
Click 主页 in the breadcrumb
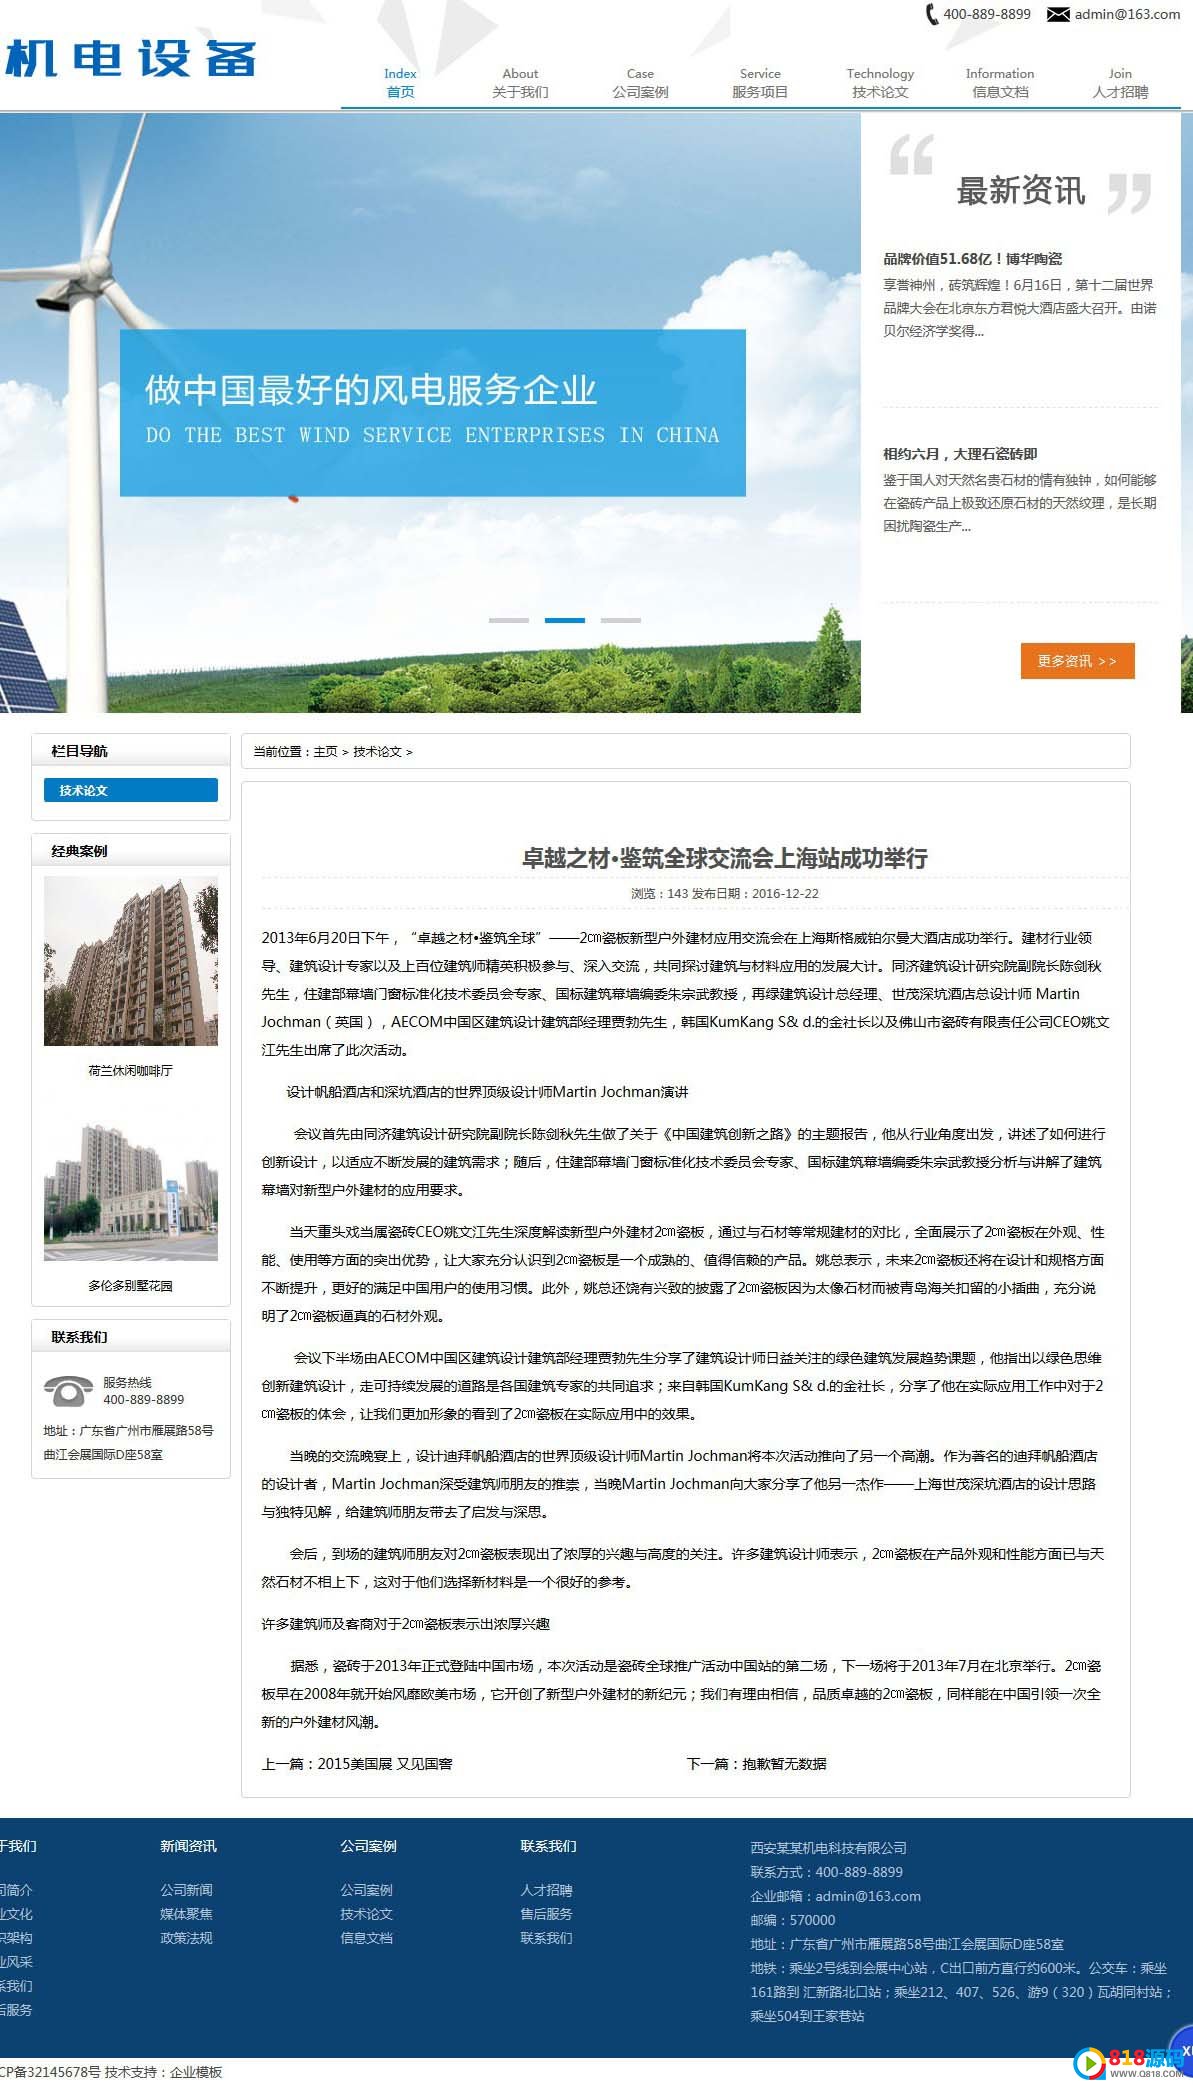[x=325, y=751]
